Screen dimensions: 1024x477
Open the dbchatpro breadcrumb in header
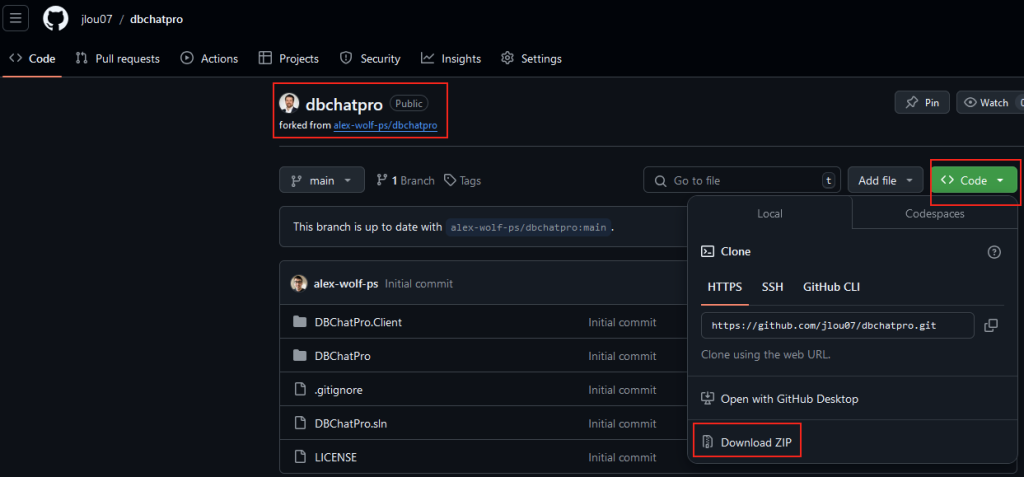pos(157,19)
